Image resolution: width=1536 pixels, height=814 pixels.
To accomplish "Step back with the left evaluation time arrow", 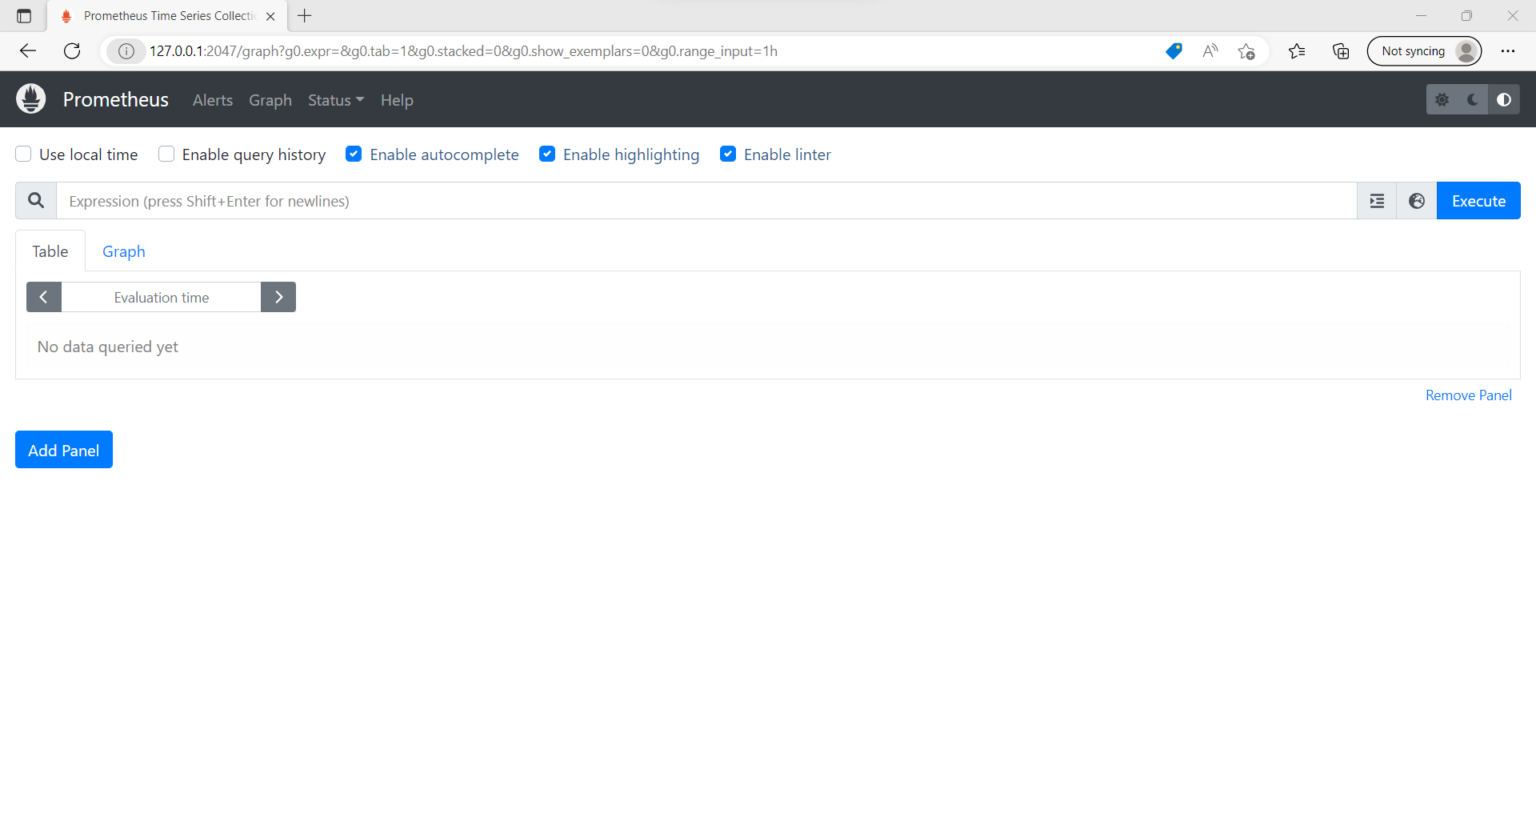I will [43, 297].
